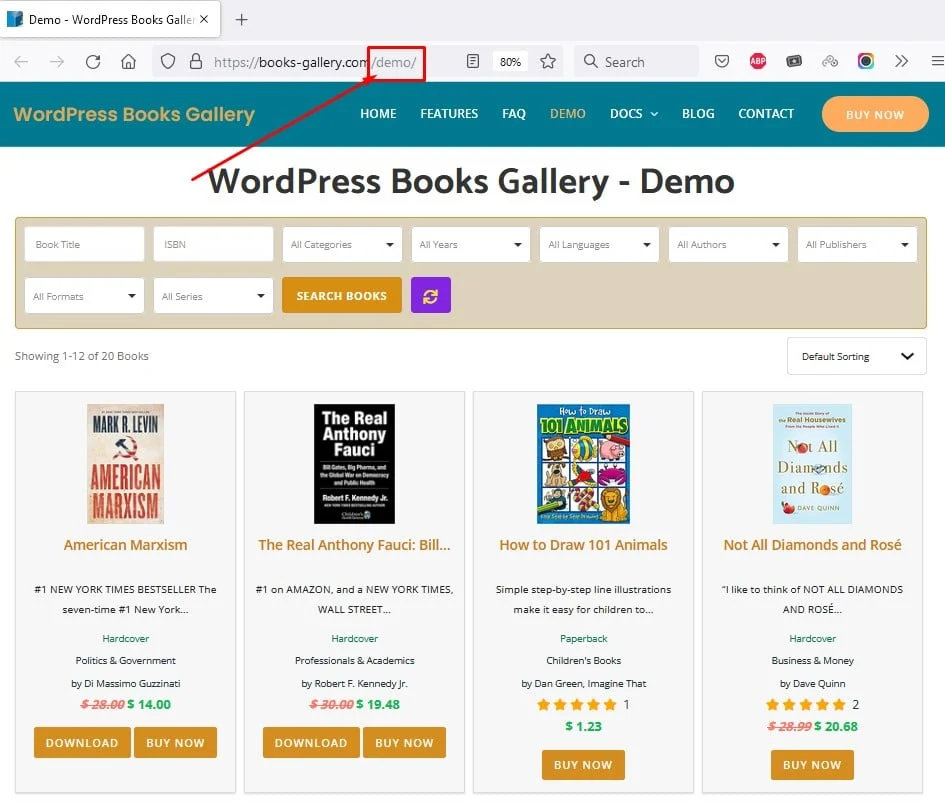Image resolution: width=945 pixels, height=801 pixels.
Task: Click the site padlock icon
Action: tap(196, 61)
